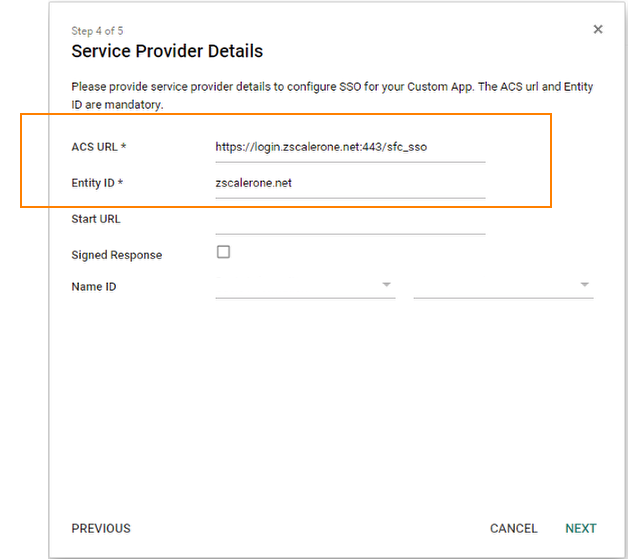The image size is (628, 559).
Task: Click the Name ID label
Action: point(93,287)
